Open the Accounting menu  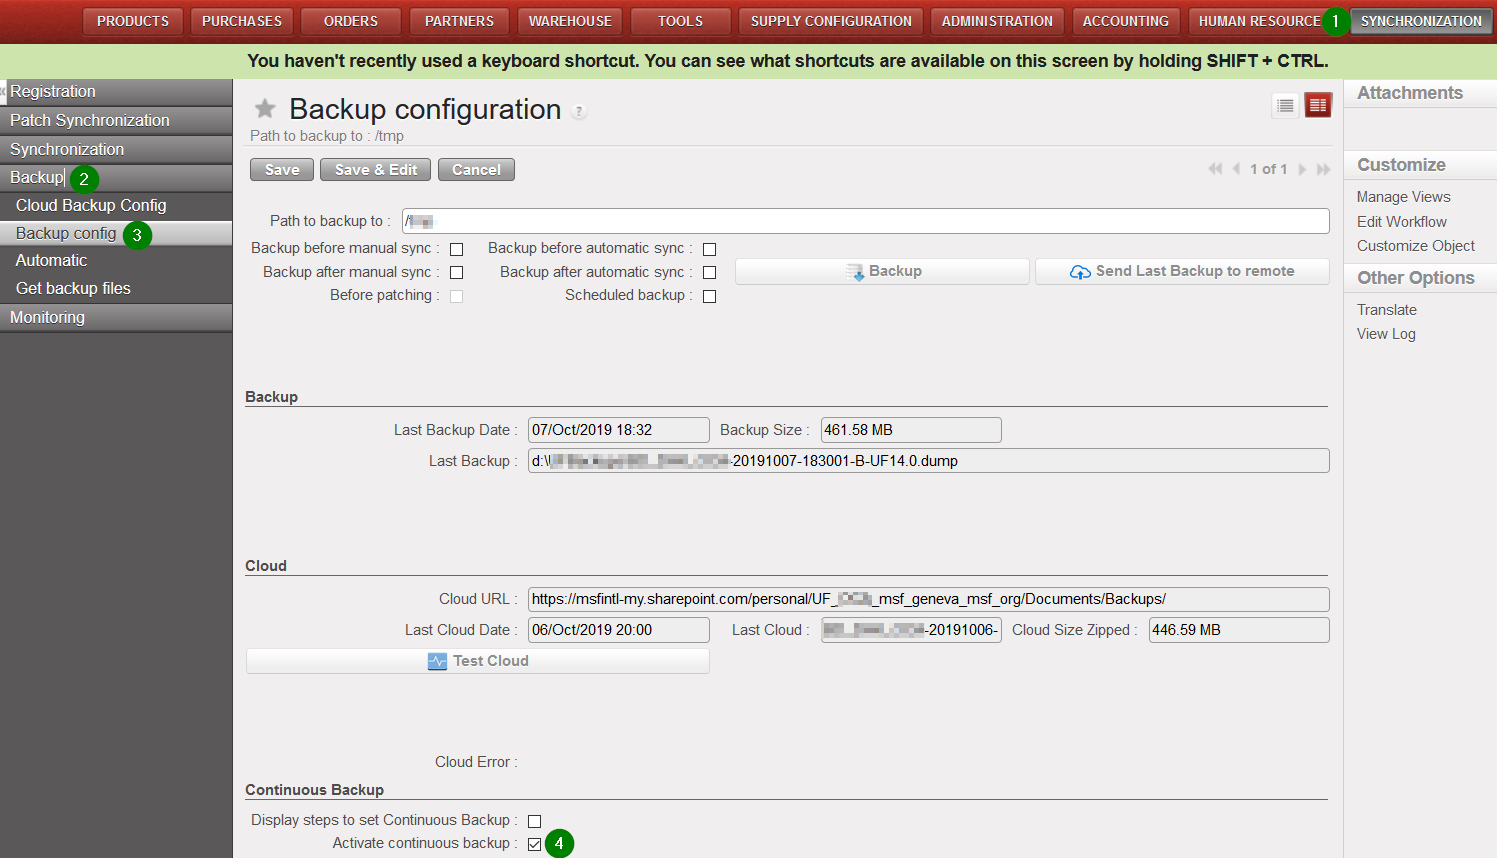point(1125,21)
